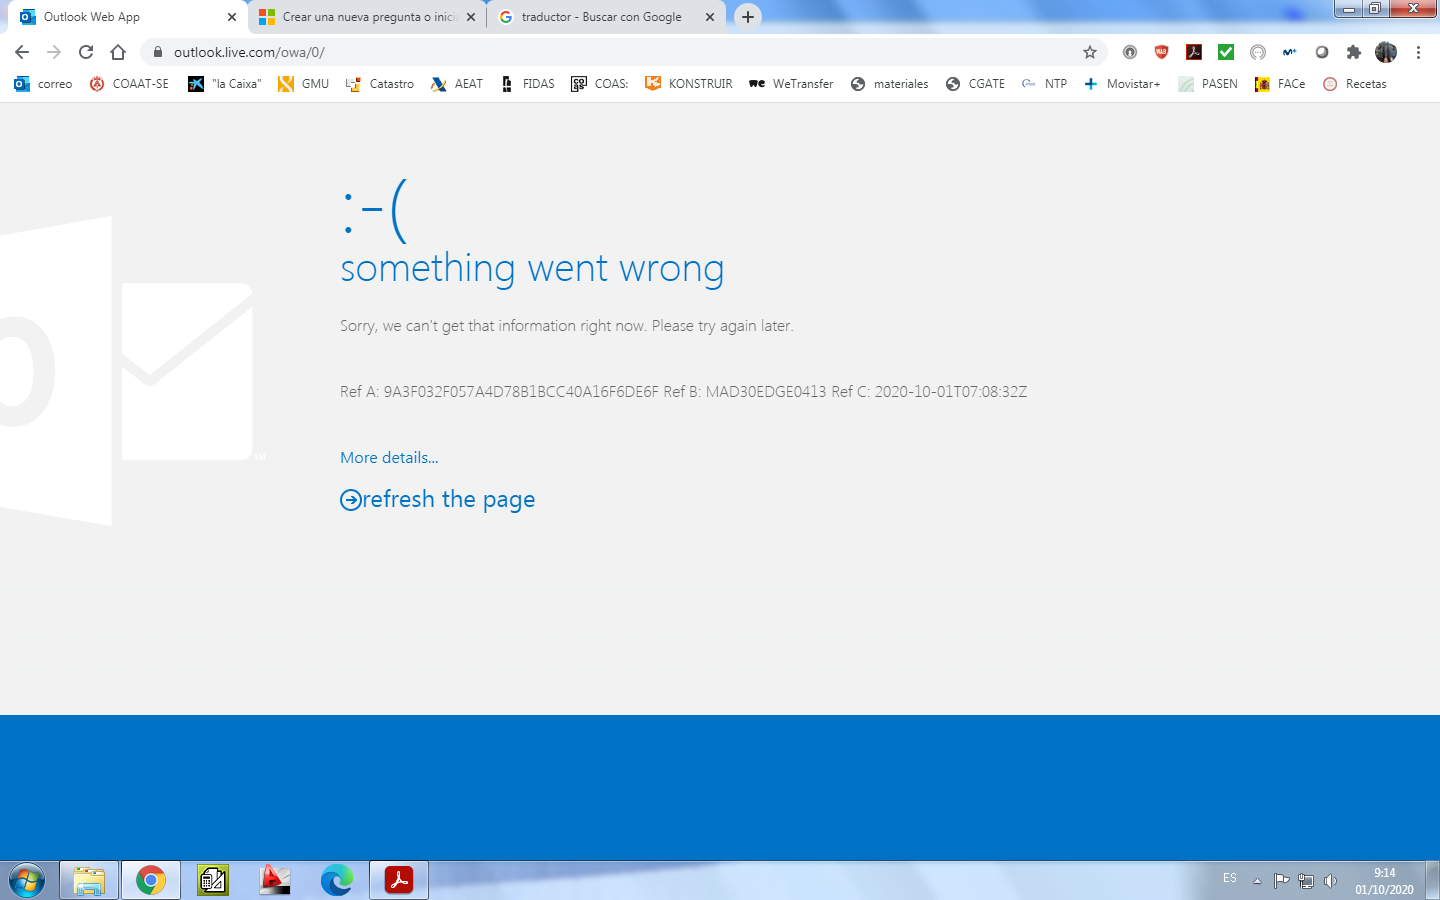Click the speech-bubble circle extension icon
The width and height of the screenshot is (1440, 900).
tap(1257, 52)
